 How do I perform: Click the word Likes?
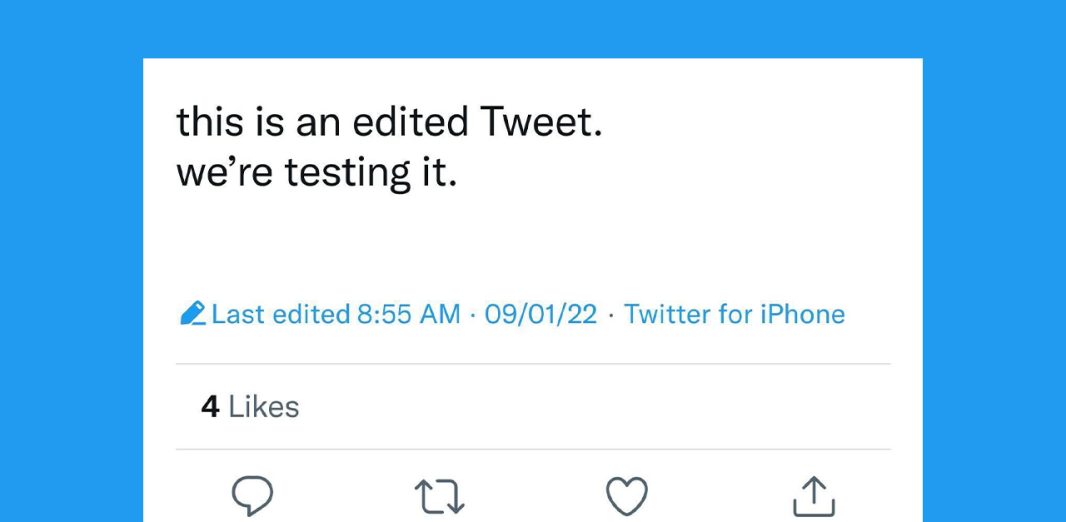pyautogui.click(x=264, y=407)
